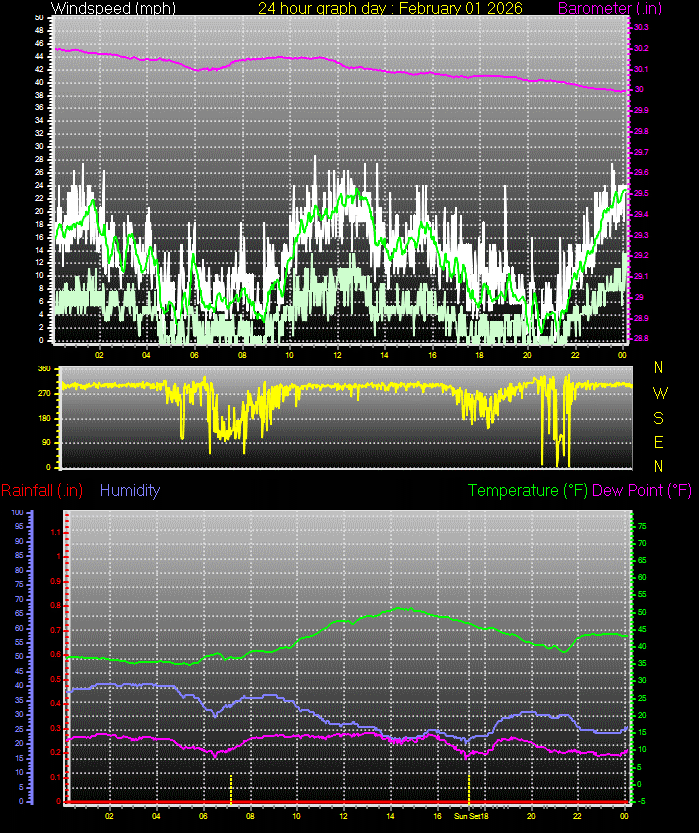Image resolution: width=699 pixels, height=833 pixels.
Task: Click the '30.2' barometer scale value
Action: [x=641, y=48]
